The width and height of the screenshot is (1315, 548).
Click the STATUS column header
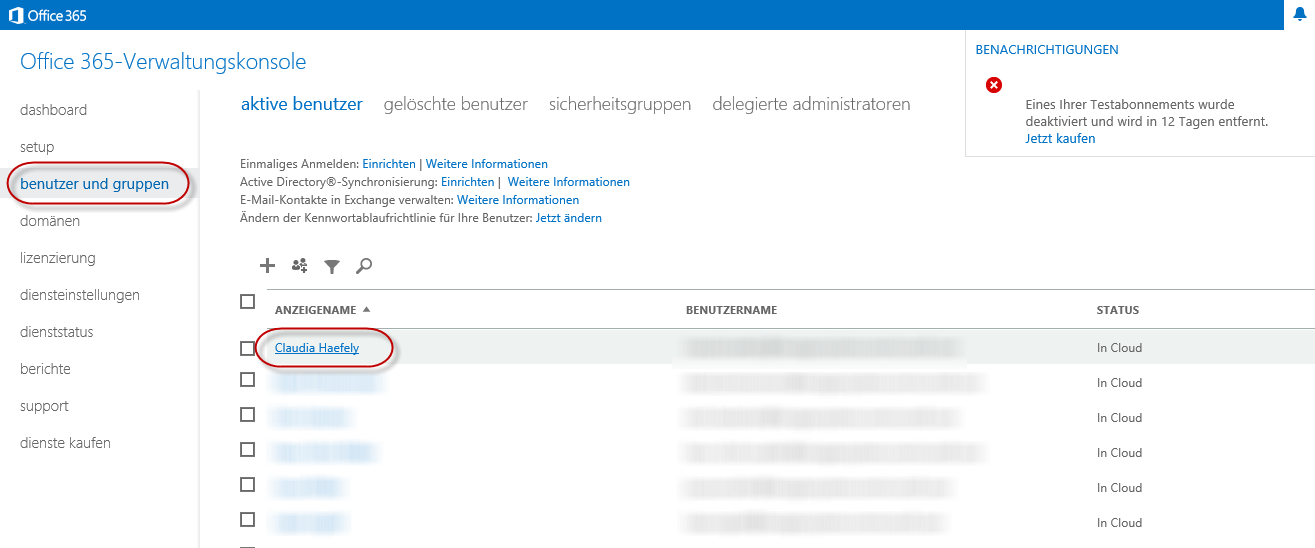(1118, 310)
